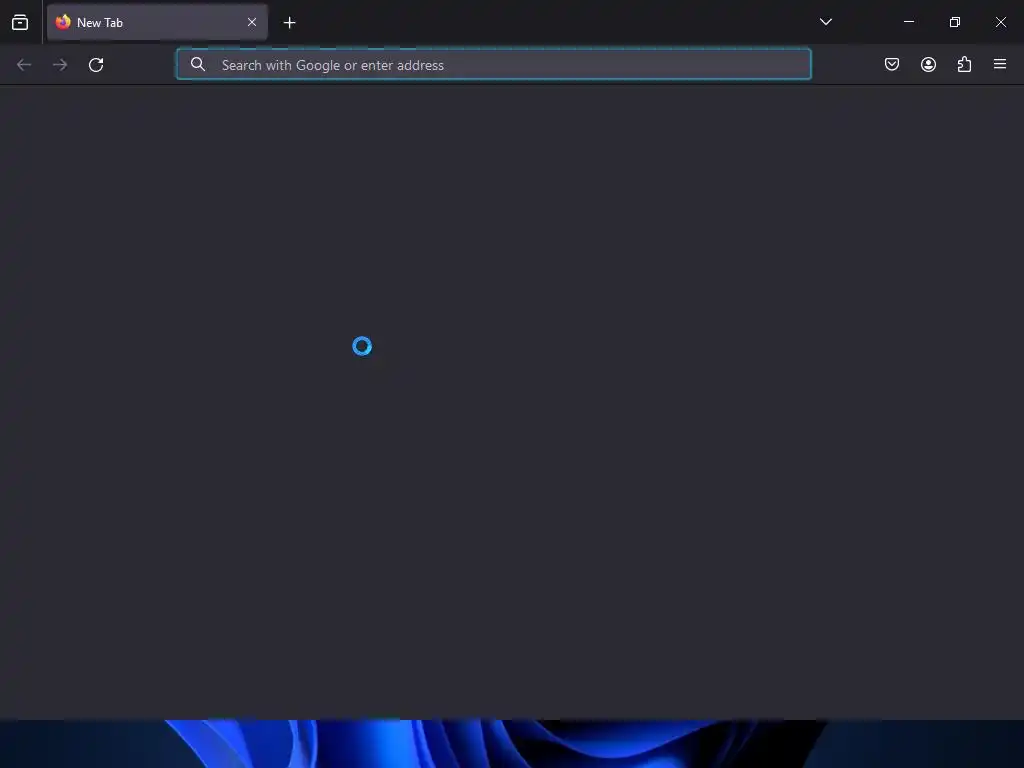Go forward one page arrow

tap(60, 65)
